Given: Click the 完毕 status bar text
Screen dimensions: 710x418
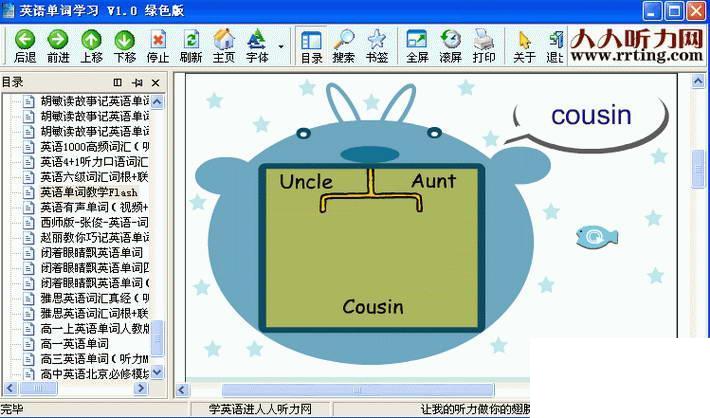Looking at the screenshot, I should point(12,409).
